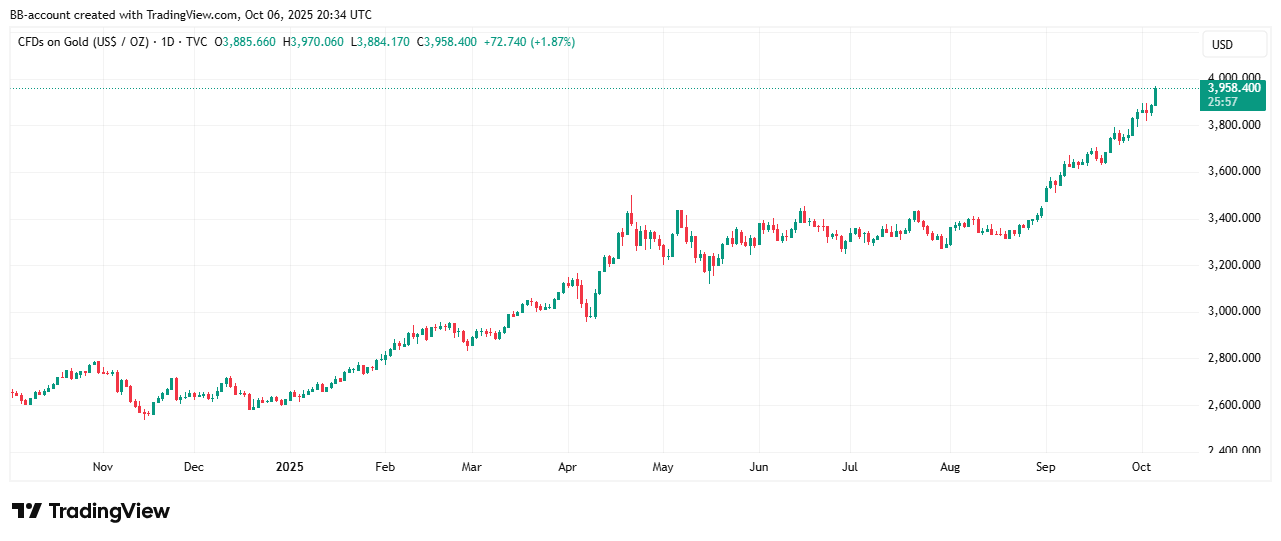
Task: Select the Nov marker on time axis
Action: [102, 467]
